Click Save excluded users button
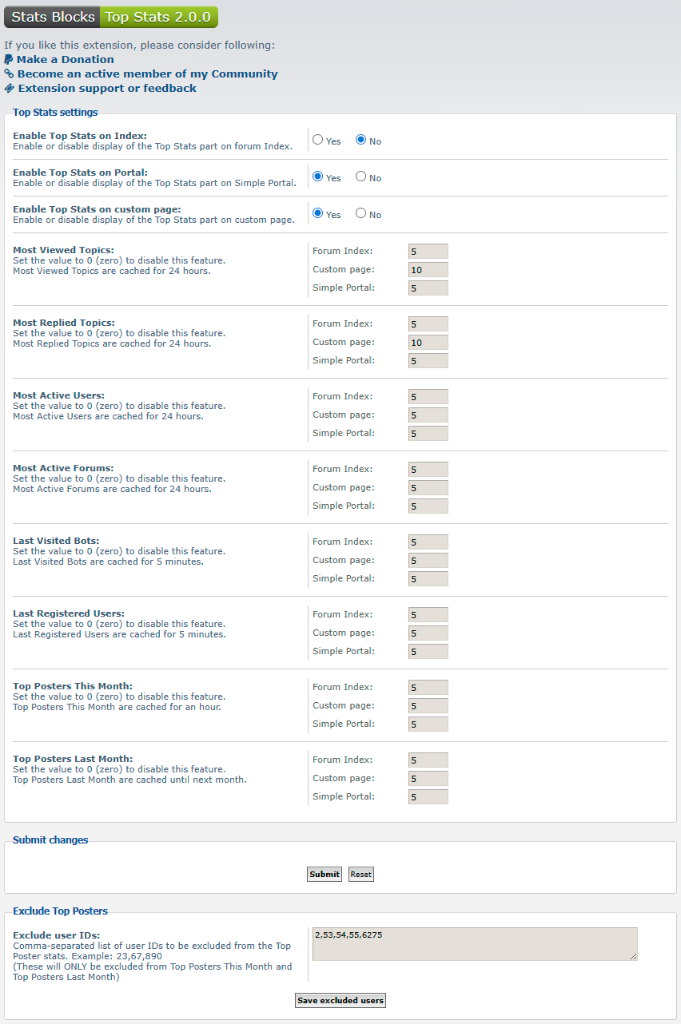681x1024 pixels. [340, 1000]
